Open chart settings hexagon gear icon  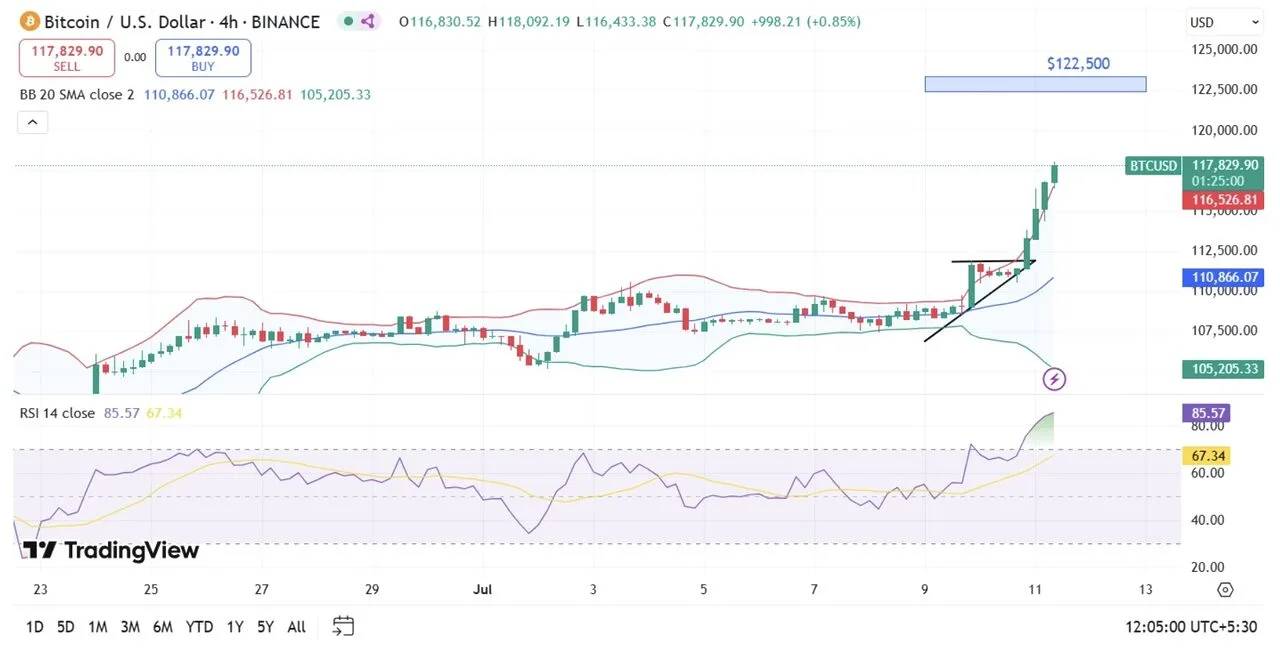pos(1225,589)
